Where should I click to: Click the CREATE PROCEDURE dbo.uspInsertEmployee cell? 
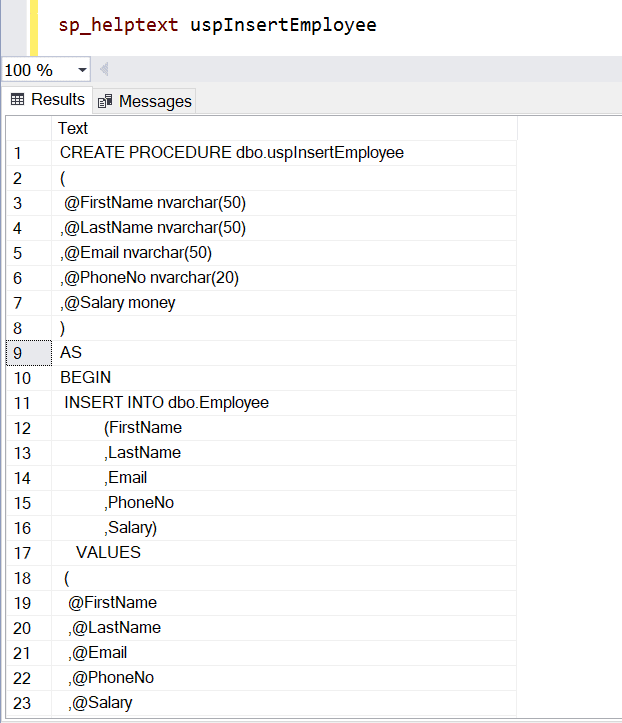[231, 153]
